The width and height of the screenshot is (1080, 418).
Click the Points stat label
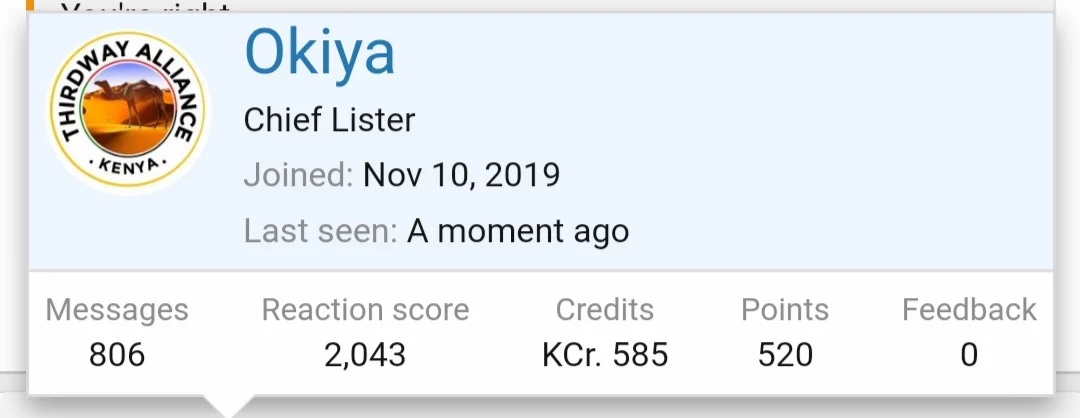pyautogui.click(x=785, y=310)
